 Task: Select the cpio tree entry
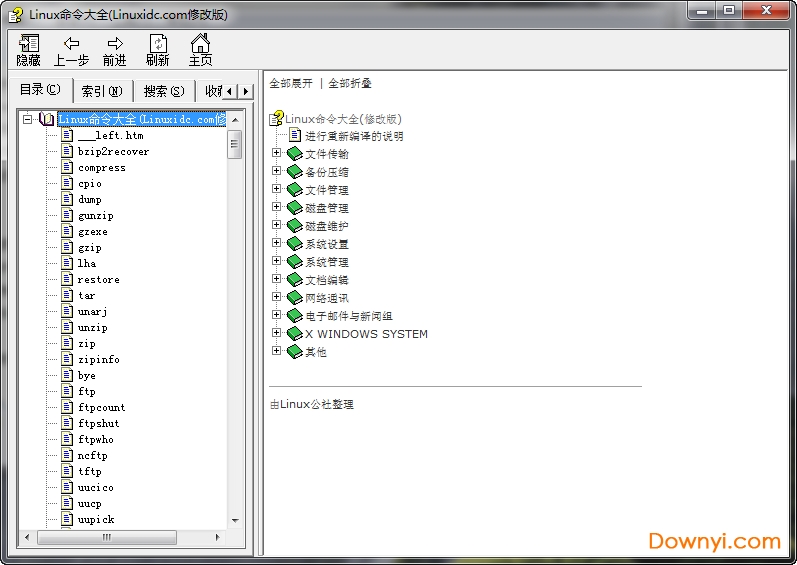click(90, 183)
